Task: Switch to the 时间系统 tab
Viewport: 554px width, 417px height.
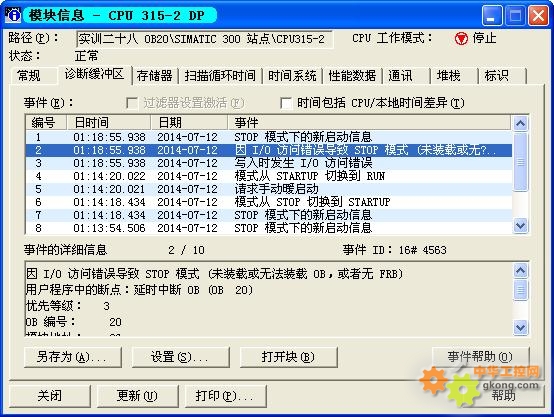Action: [x=292, y=76]
